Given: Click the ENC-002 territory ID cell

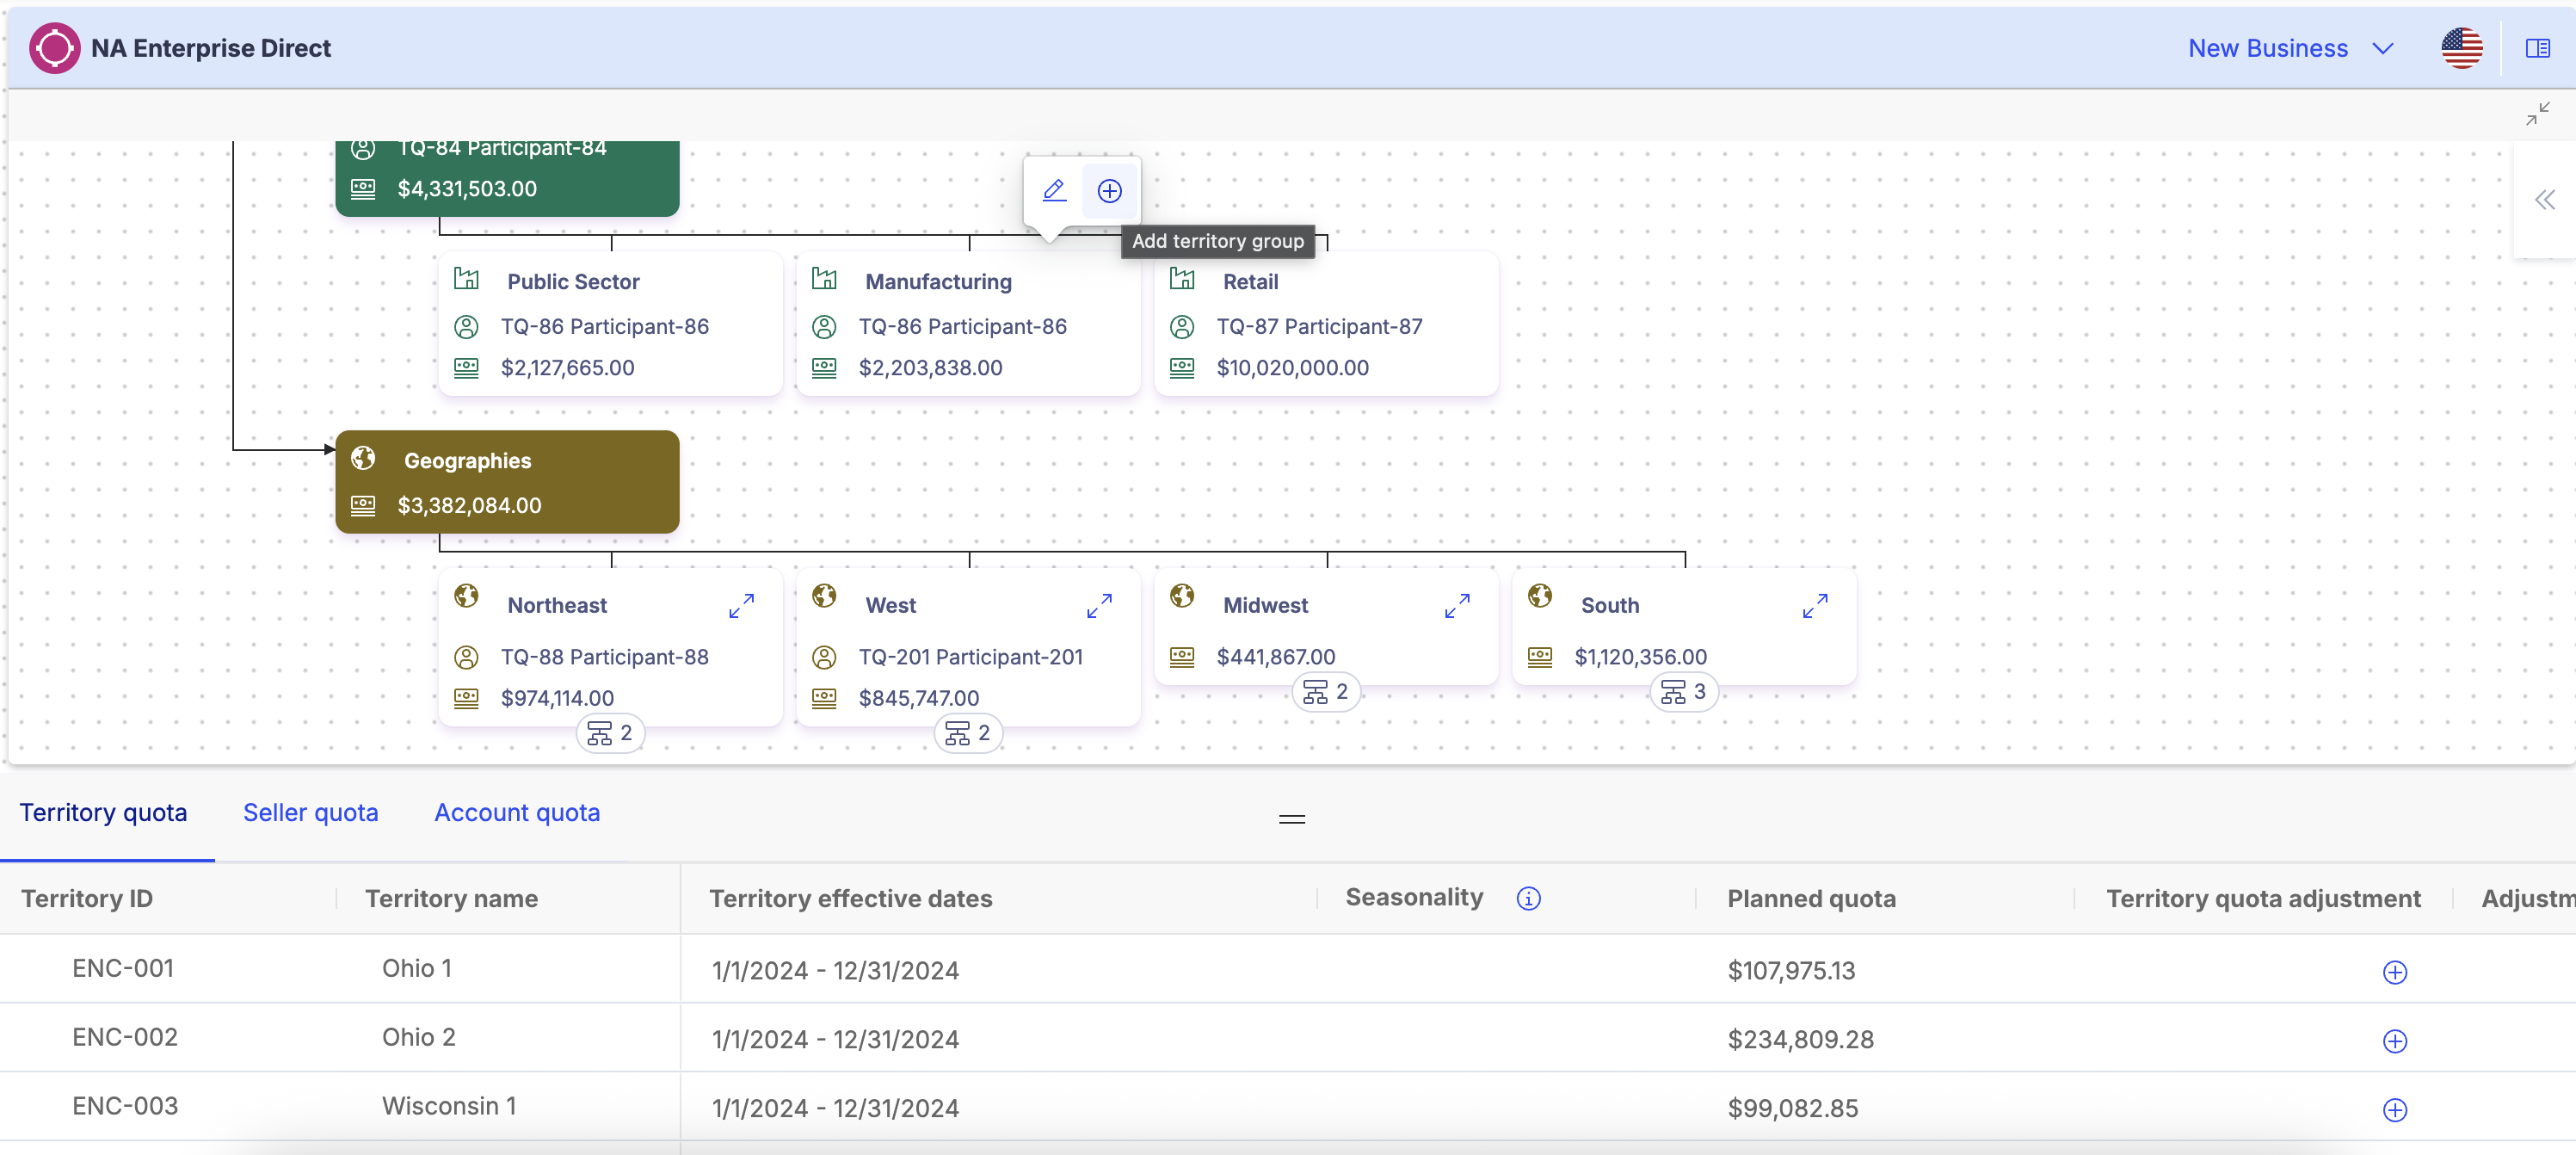Looking at the screenshot, I should point(125,1037).
